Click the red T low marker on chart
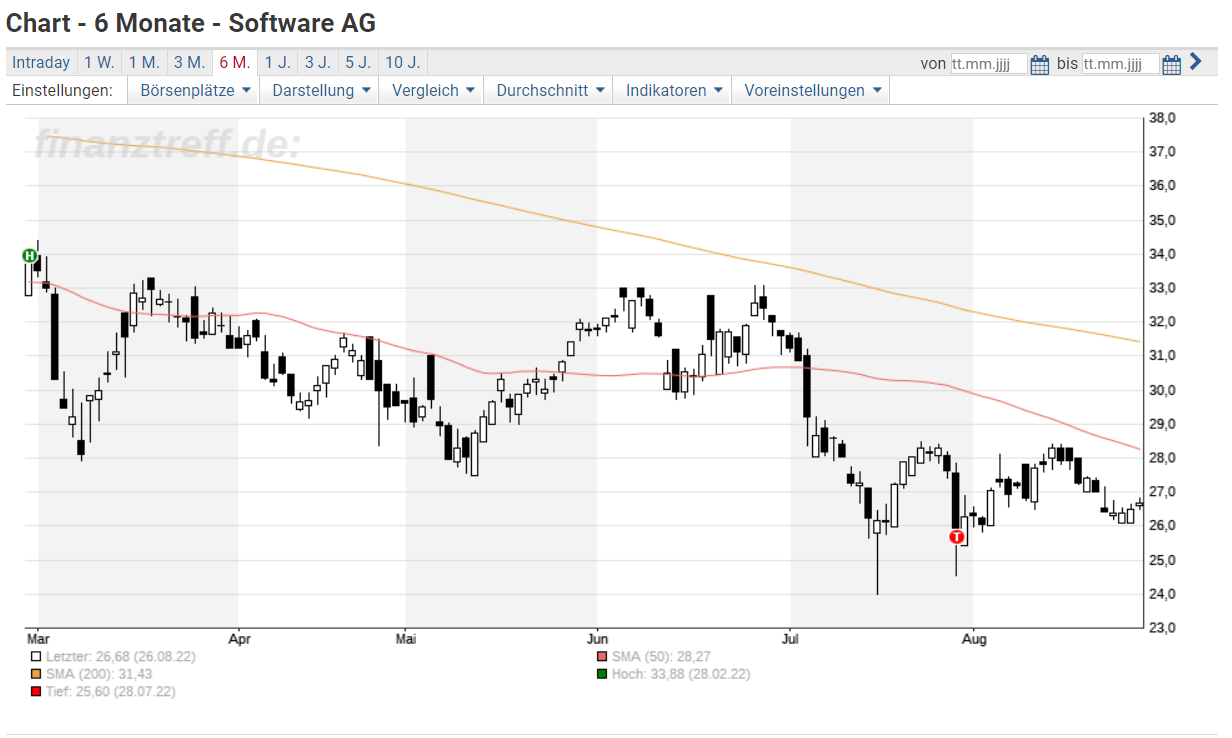 pyautogui.click(x=957, y=537)
